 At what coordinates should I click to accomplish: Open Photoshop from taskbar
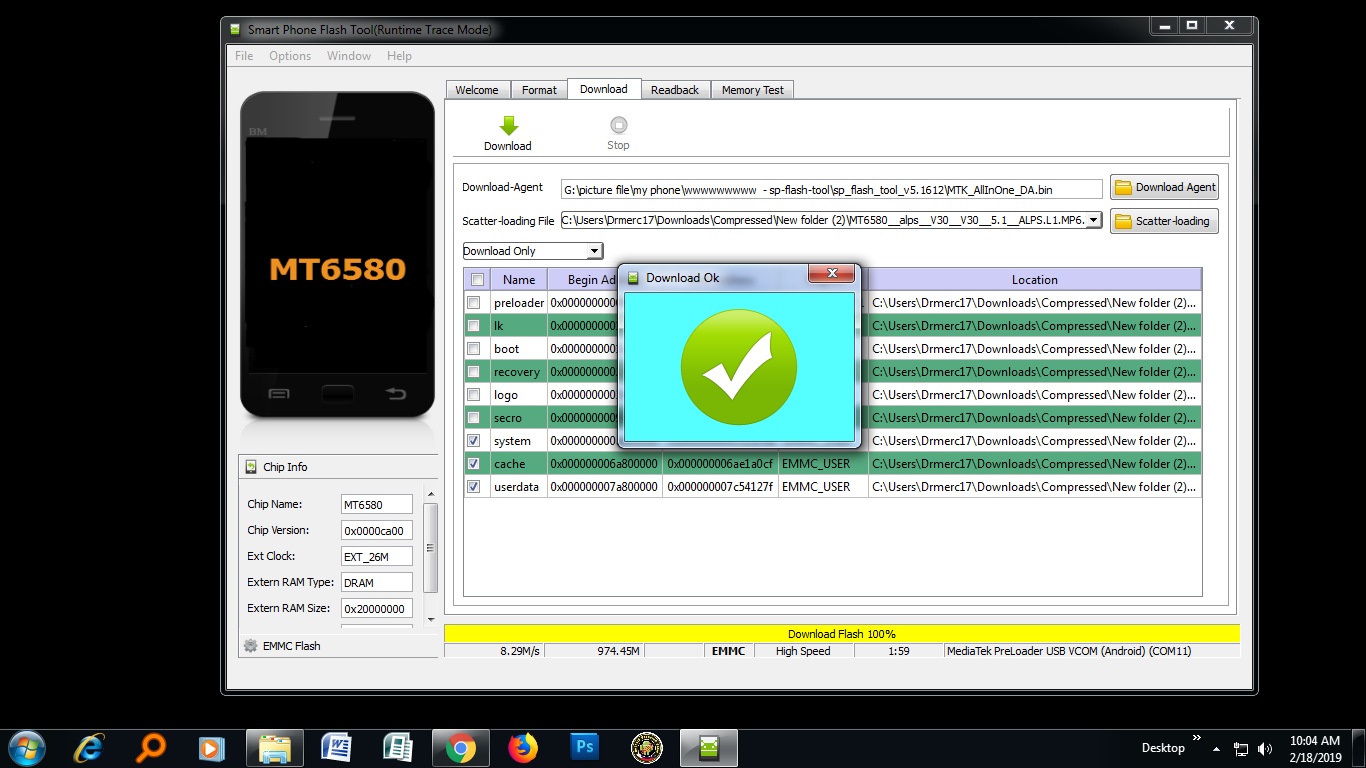[584, 747]
